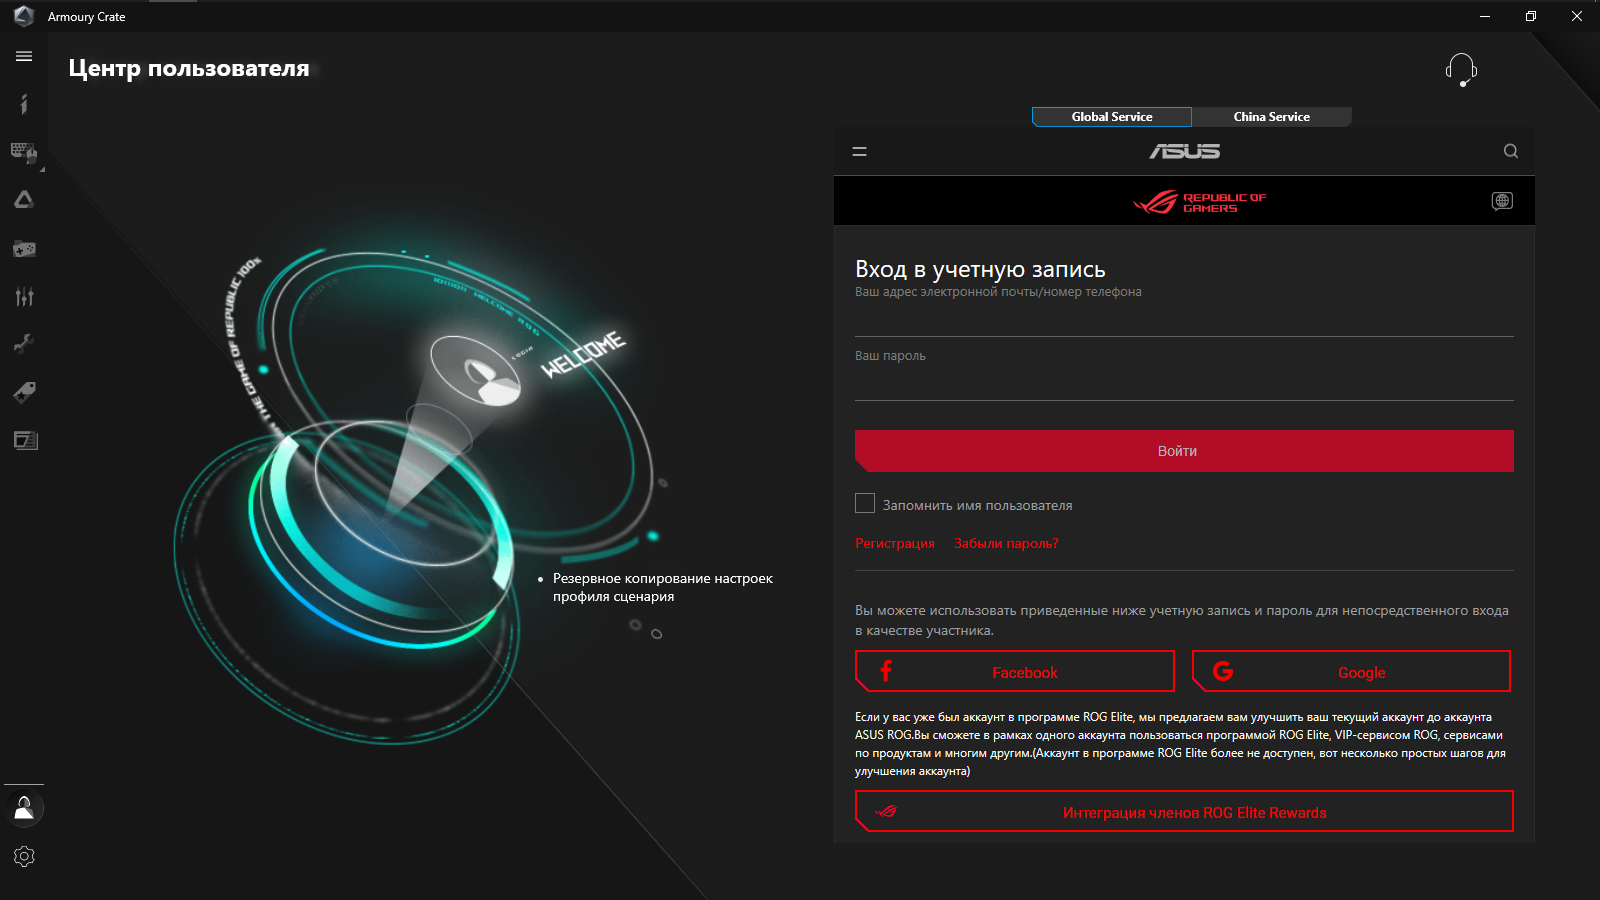Screen dimensions: 1600x900
Task: Open the settings gear icon
Action: (x=24, y=856)
